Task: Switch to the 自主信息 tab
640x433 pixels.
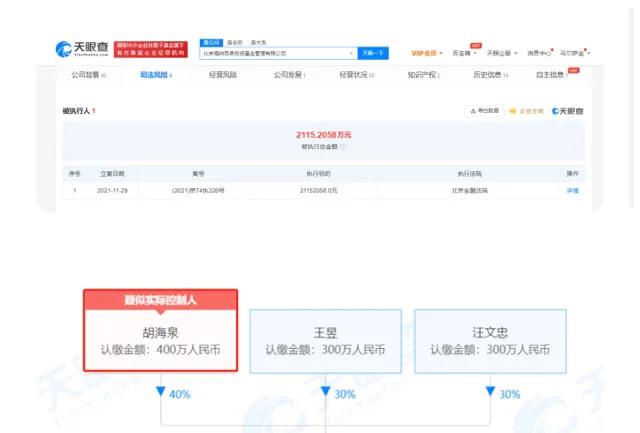Action: coord(552,75)
